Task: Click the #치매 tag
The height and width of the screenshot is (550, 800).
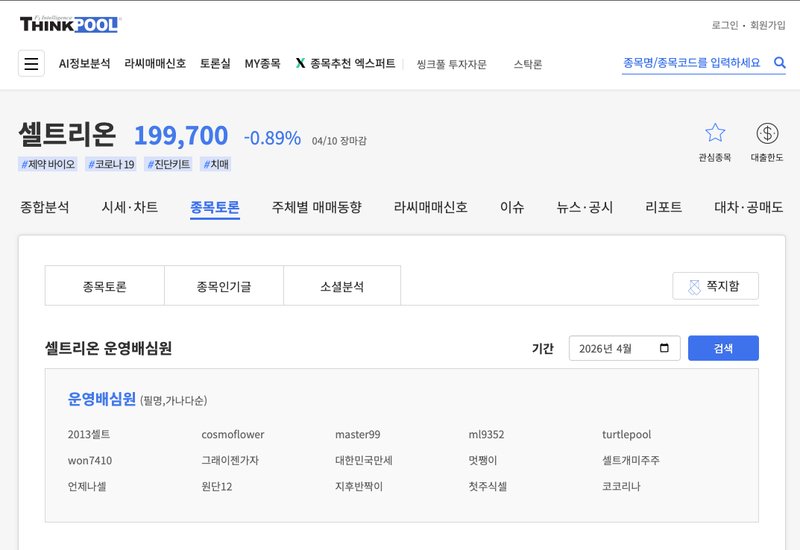Action: click(x=216, y=164)
